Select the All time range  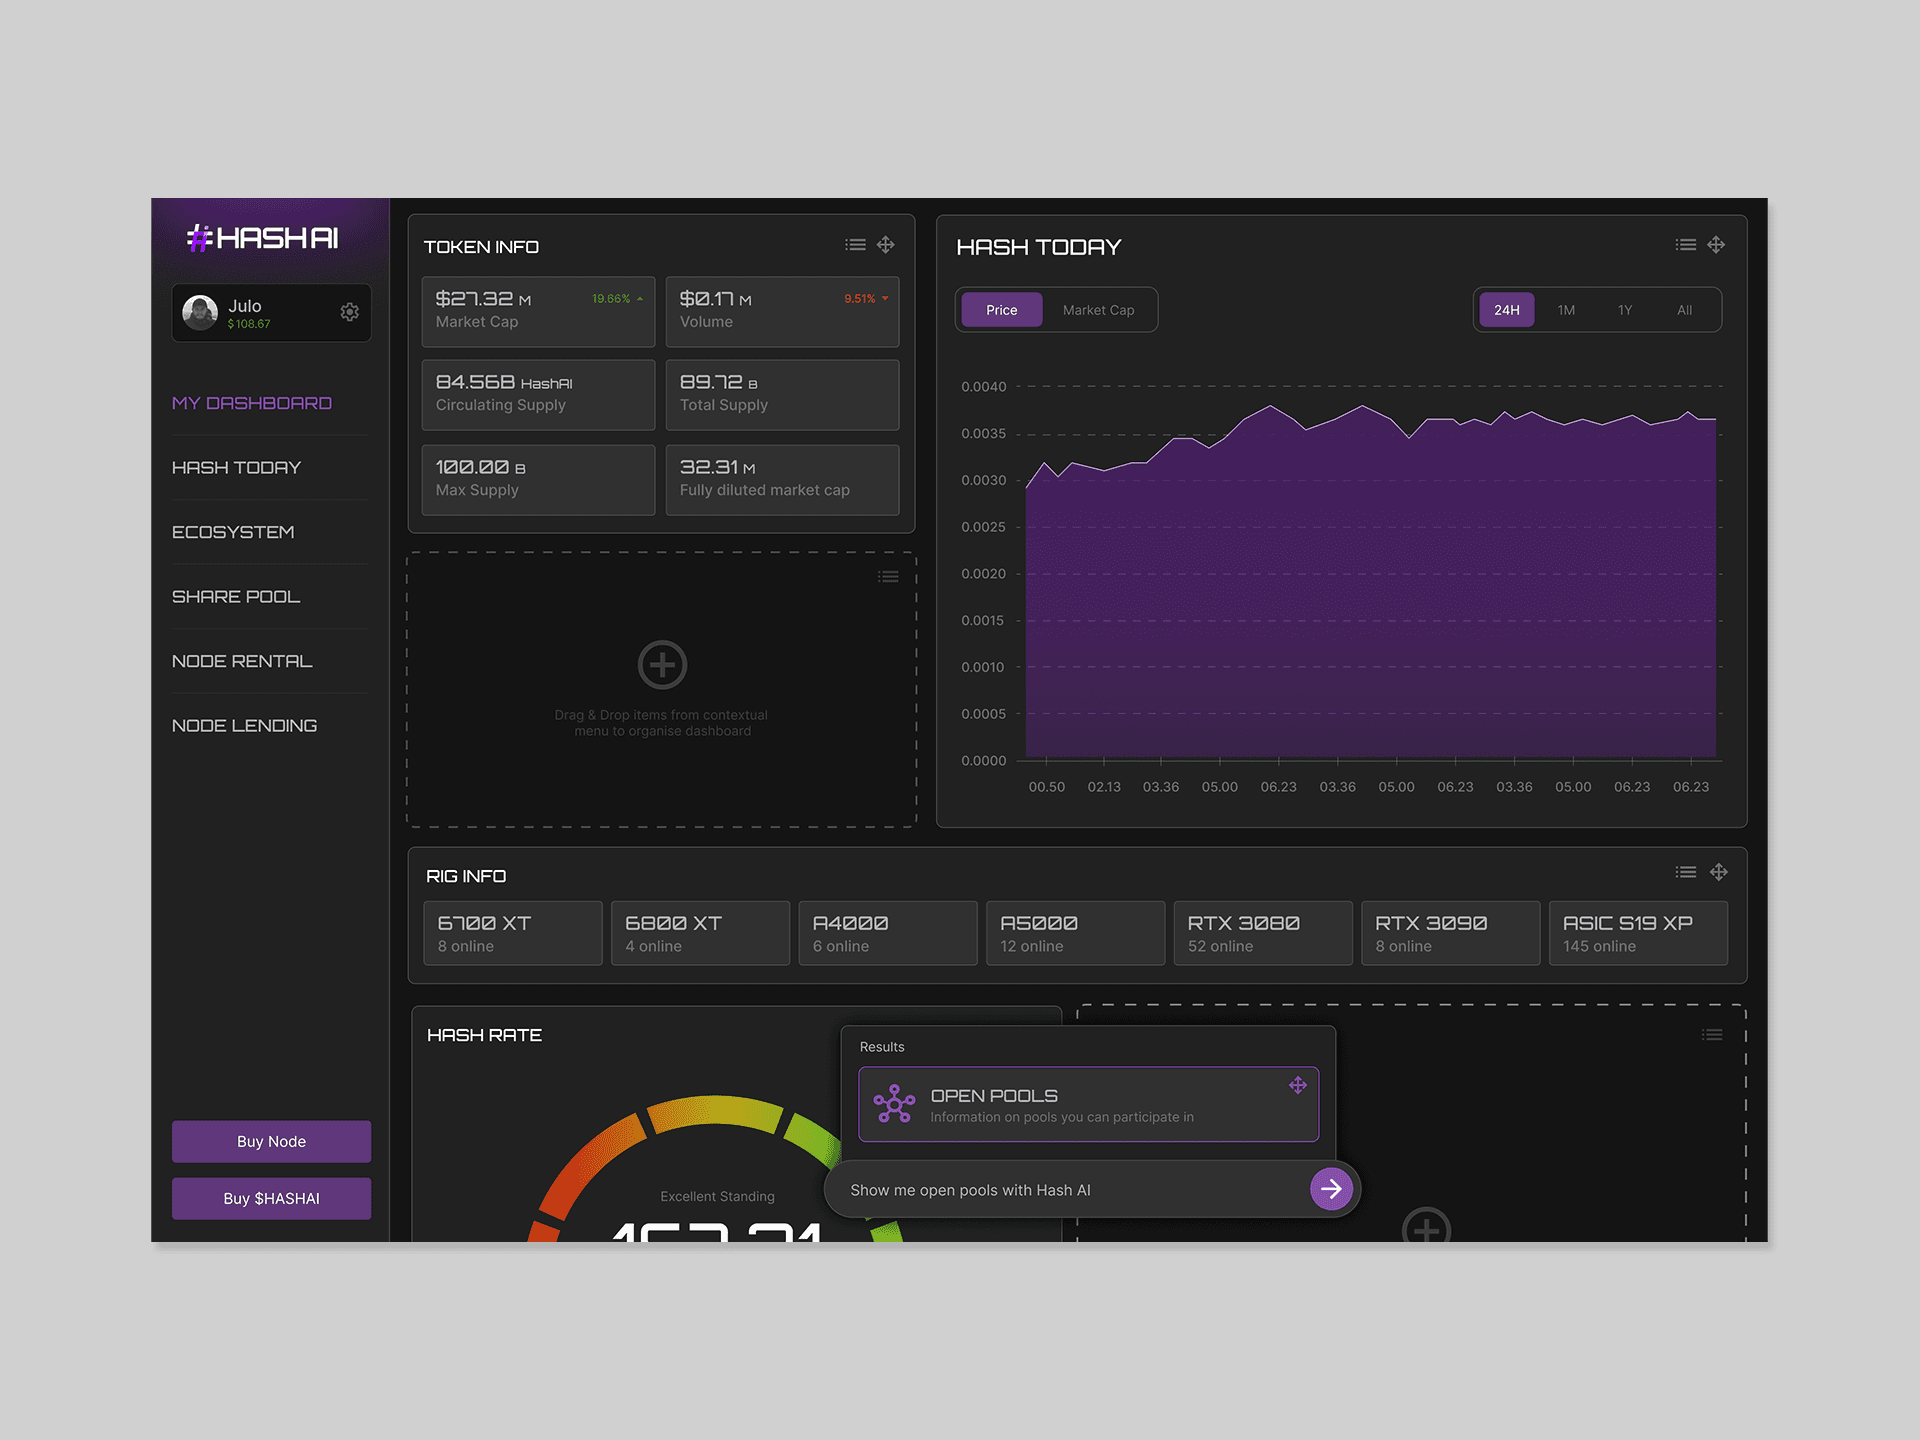tap(1685, 310)
